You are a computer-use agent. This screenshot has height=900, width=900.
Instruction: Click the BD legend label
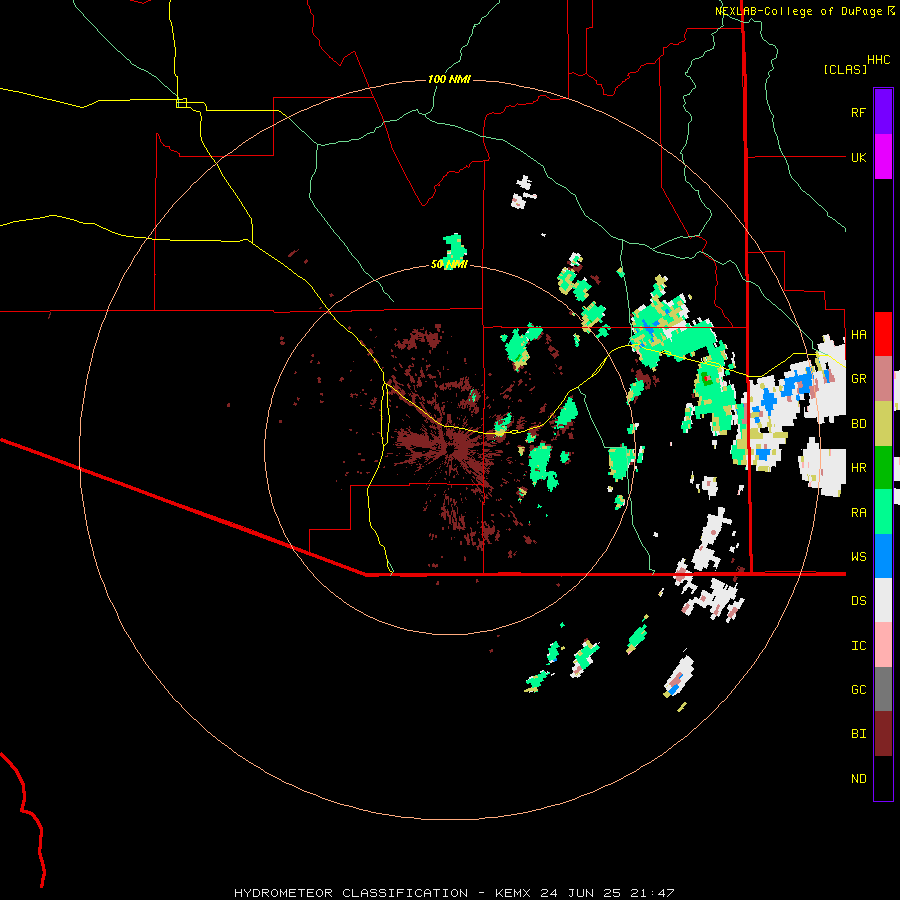[x=859, y=424]
